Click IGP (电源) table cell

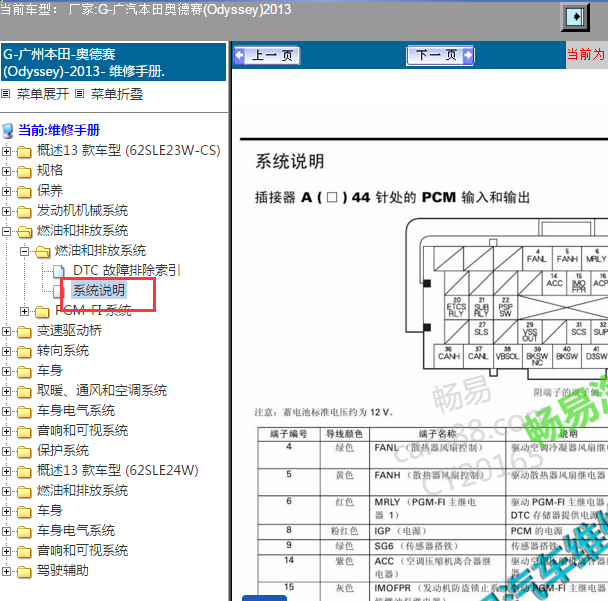click(438, 532)
